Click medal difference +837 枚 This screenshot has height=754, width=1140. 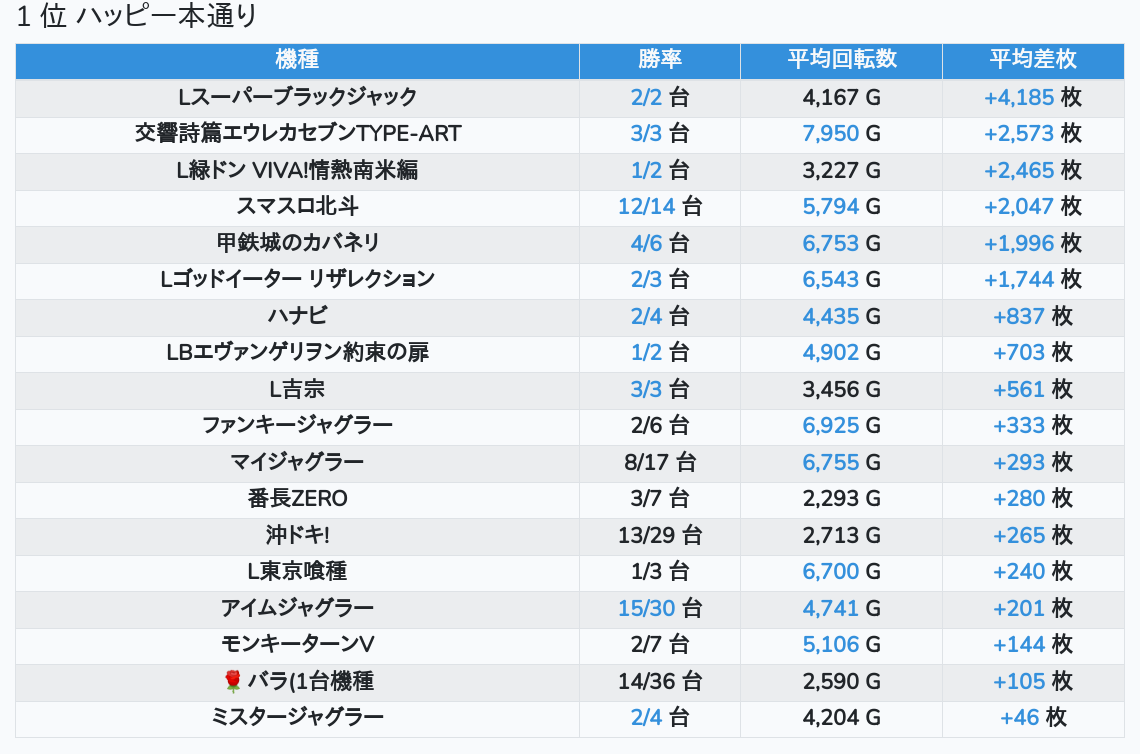tap(1033, 316)
